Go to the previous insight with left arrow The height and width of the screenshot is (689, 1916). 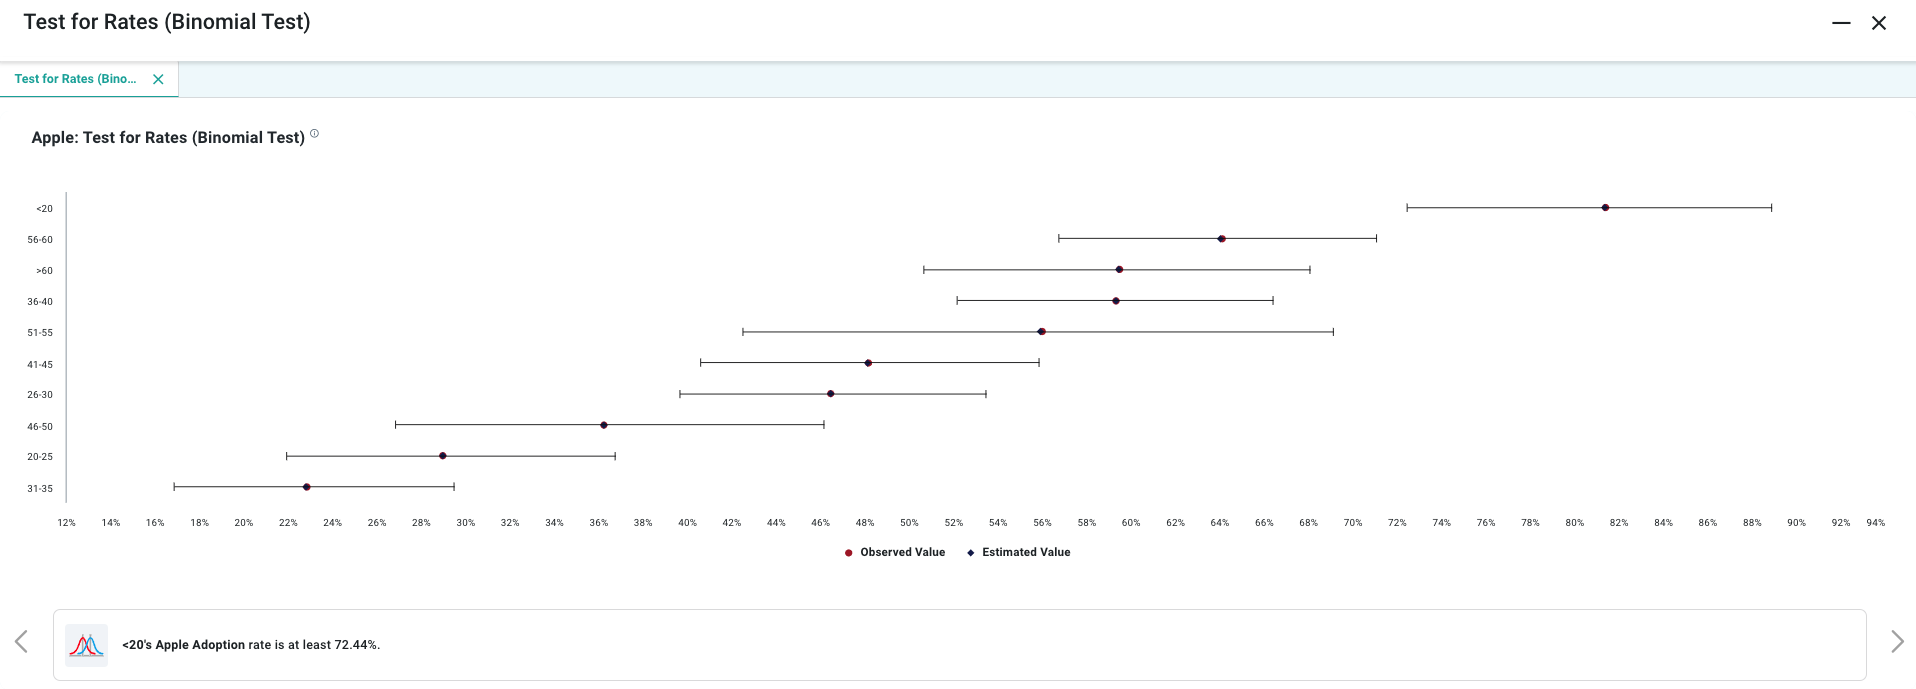click(21, 642)
